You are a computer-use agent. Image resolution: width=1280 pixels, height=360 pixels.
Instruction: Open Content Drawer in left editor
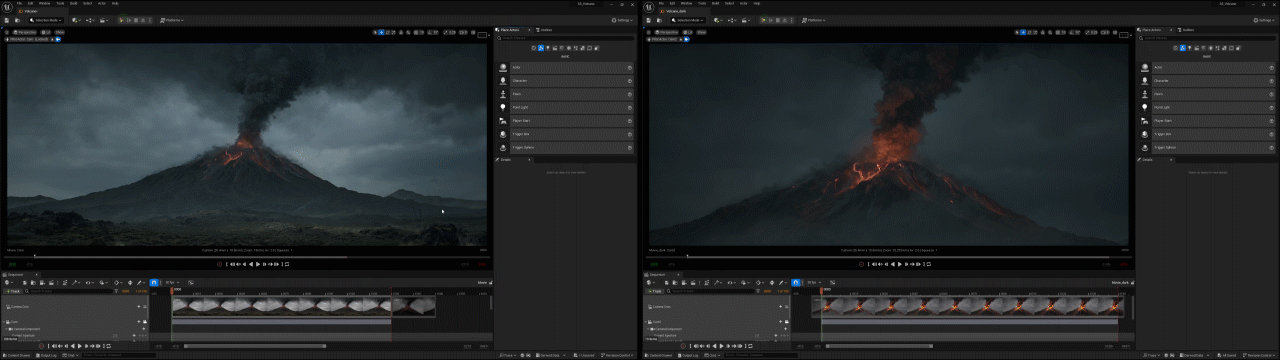(17, 355)
